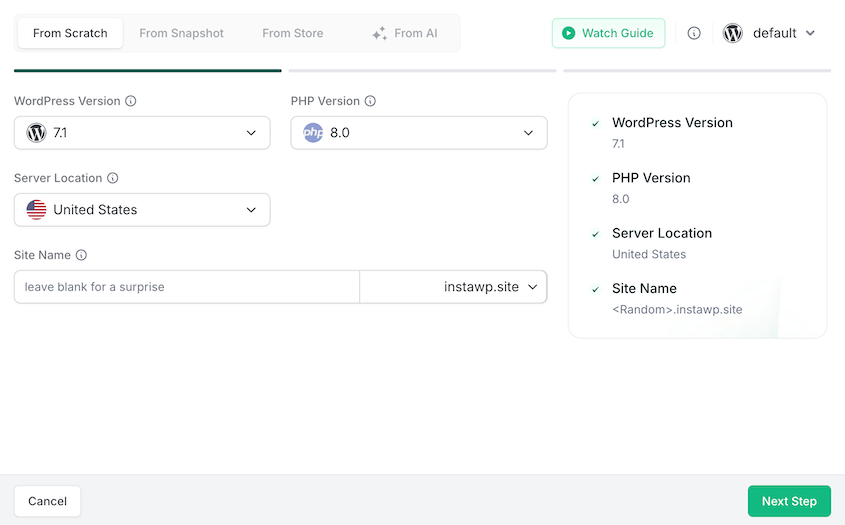Switch to the From Store tab
The width and height of the screenshot is (845, 525).
tap(293, 33)
